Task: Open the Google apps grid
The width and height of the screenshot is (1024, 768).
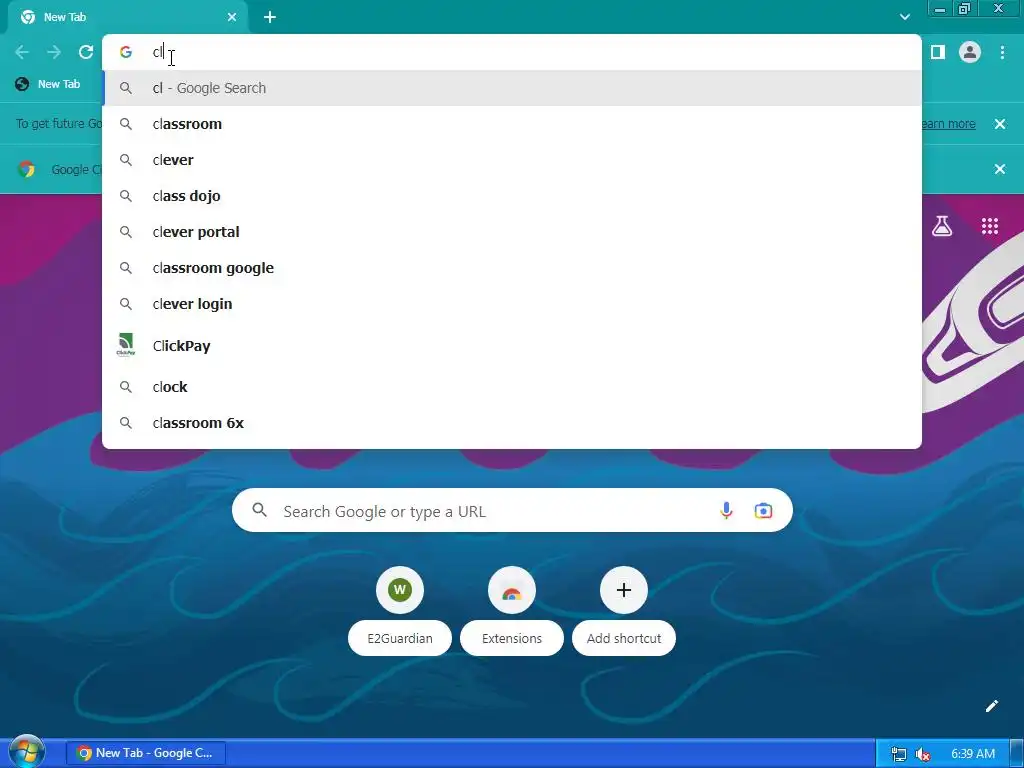Action: 990,226
